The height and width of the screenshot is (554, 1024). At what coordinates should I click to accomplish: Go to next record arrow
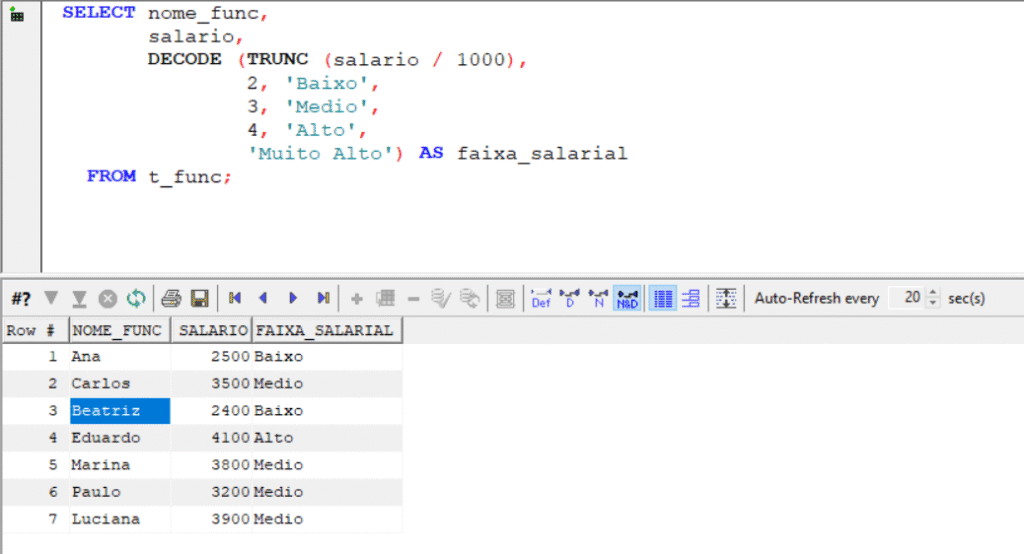293,298
